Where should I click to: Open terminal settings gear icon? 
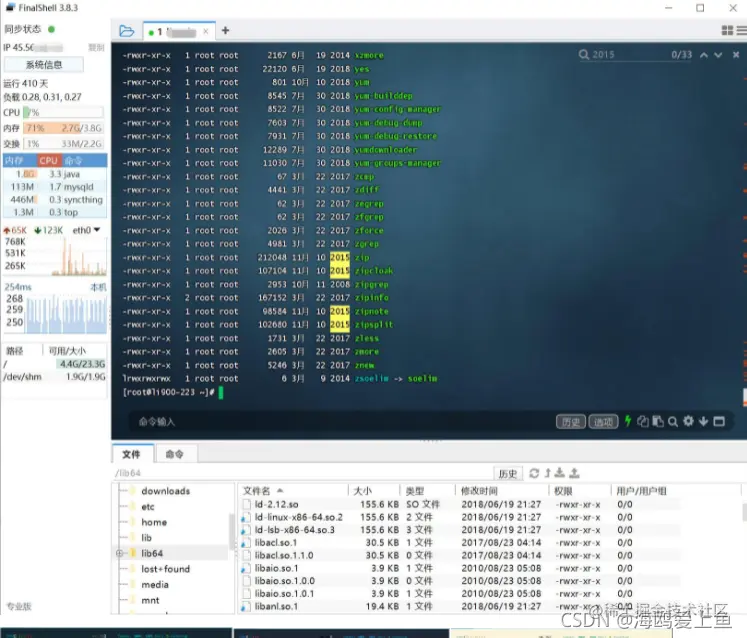point(688,421)
